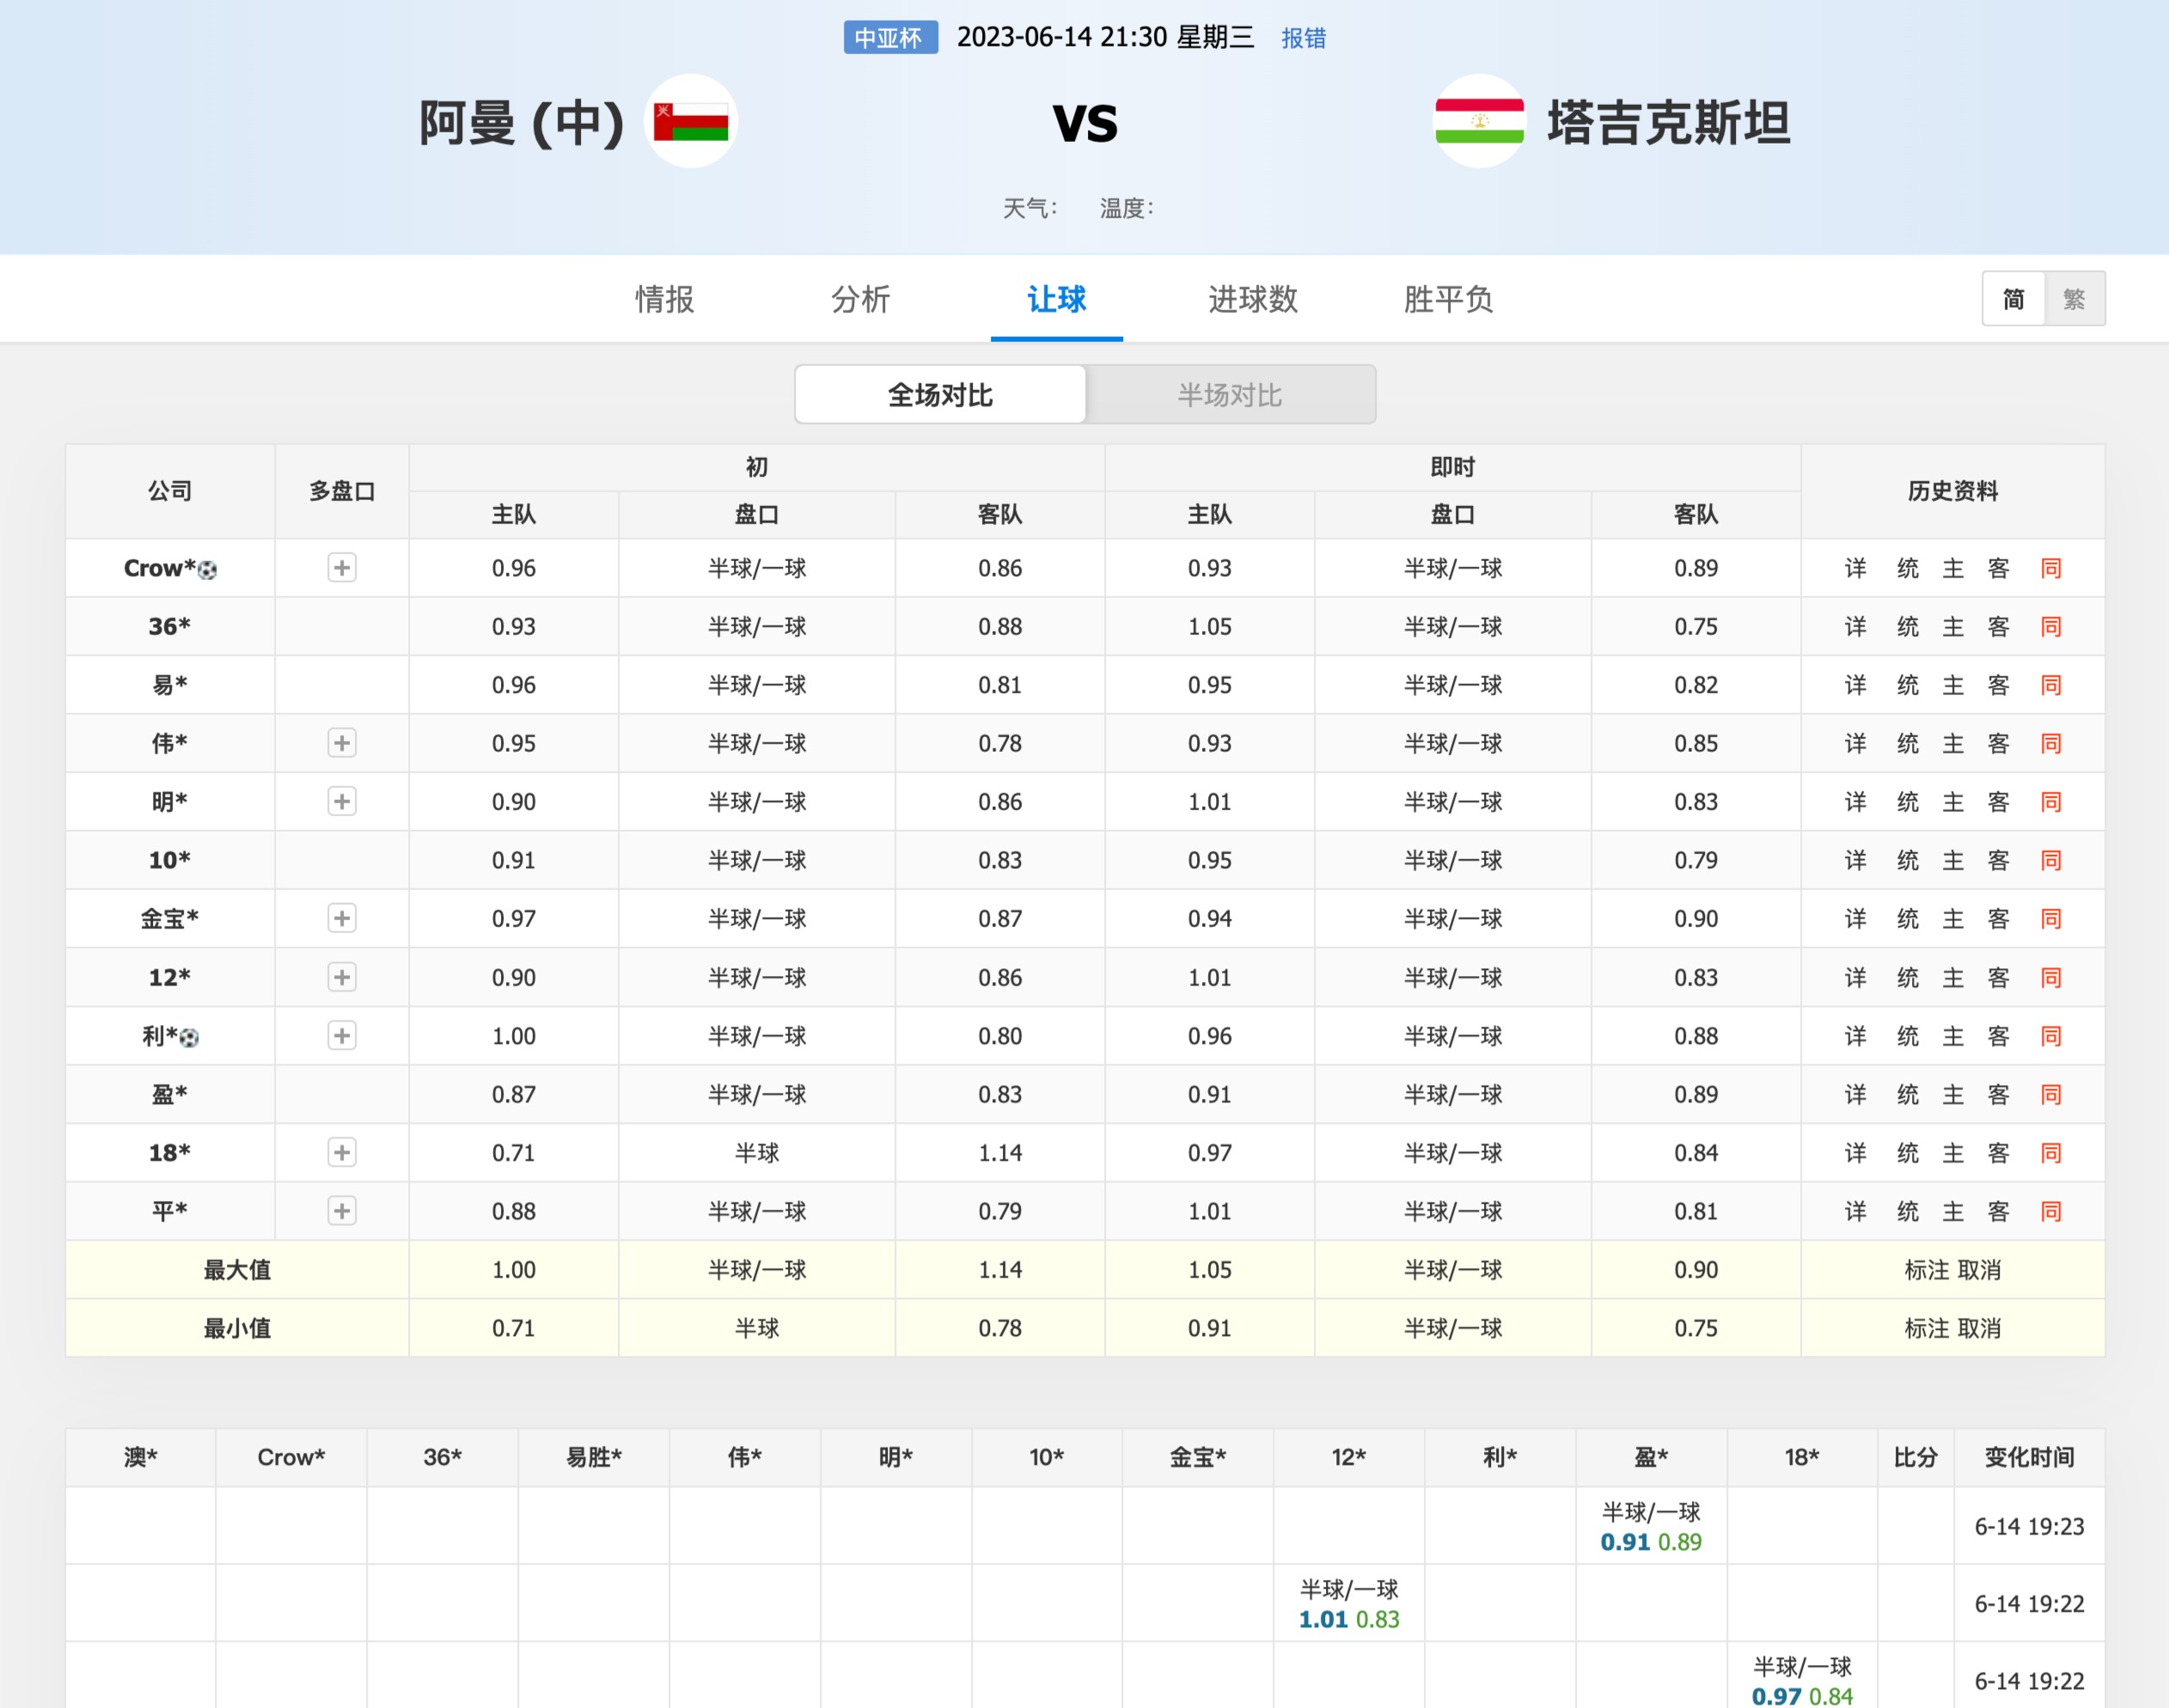
Task: Click the 历史资料 column header
Action: (x=1953, y=491)
